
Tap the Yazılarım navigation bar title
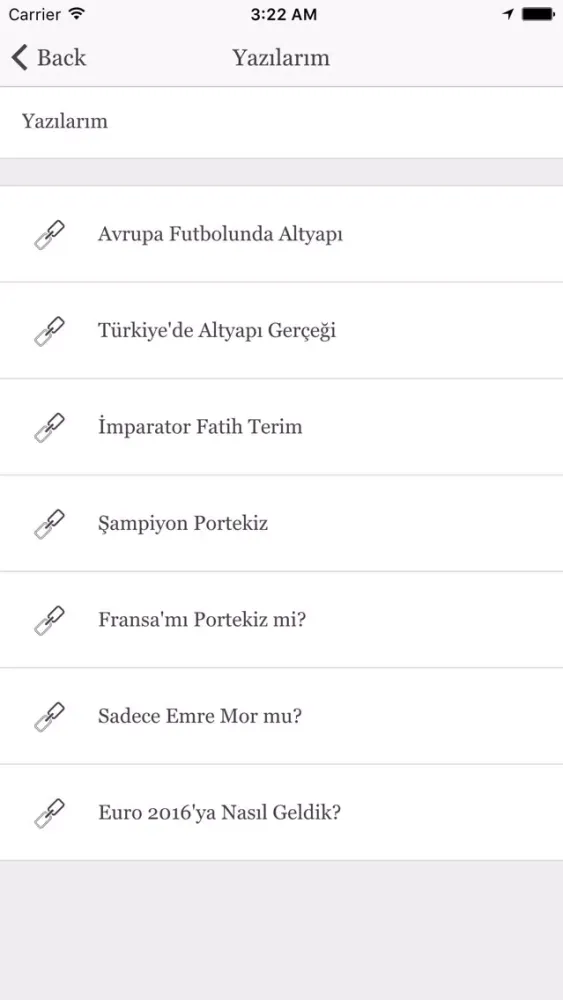pyautogui.click(x=281, y=58)
